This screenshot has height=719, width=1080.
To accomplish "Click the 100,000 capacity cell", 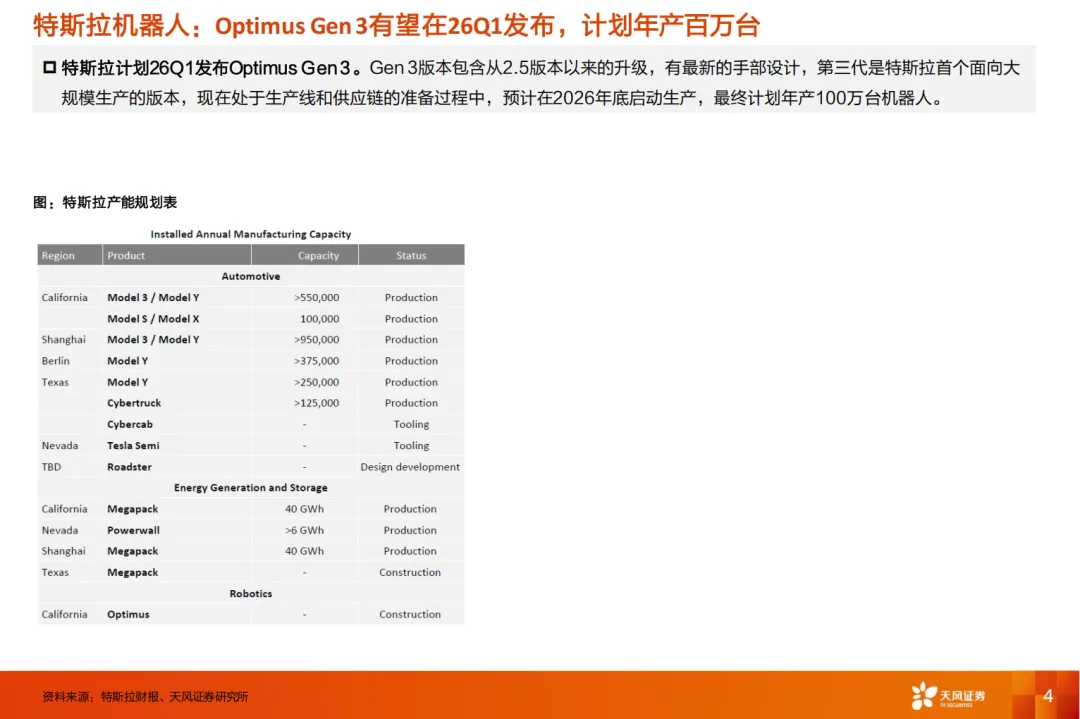I will coord(320,319).
